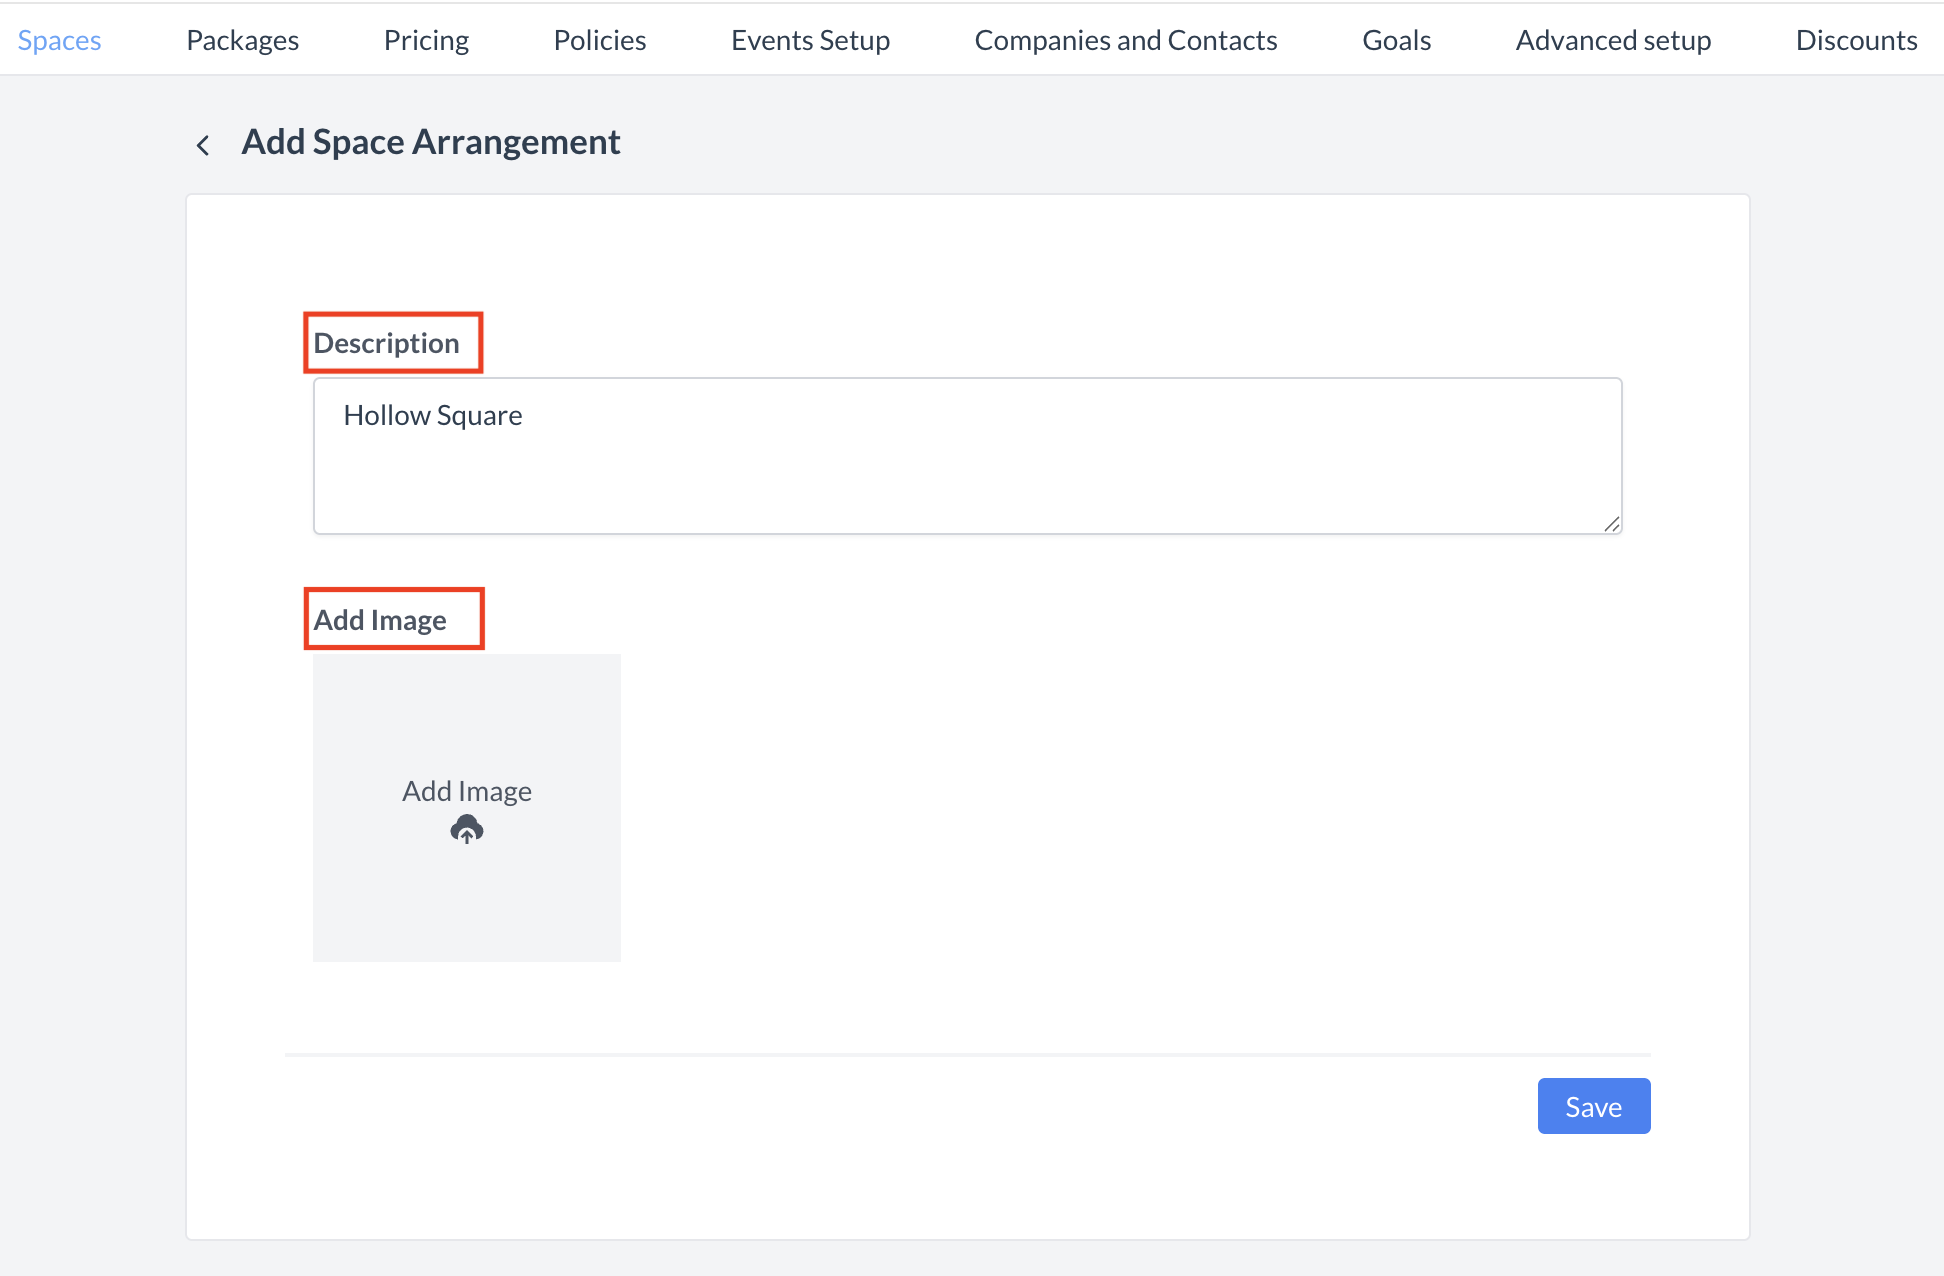Click the Description field label
Screen dimensions: 1944x1276
pyautogui.click(x=386, y=343)
